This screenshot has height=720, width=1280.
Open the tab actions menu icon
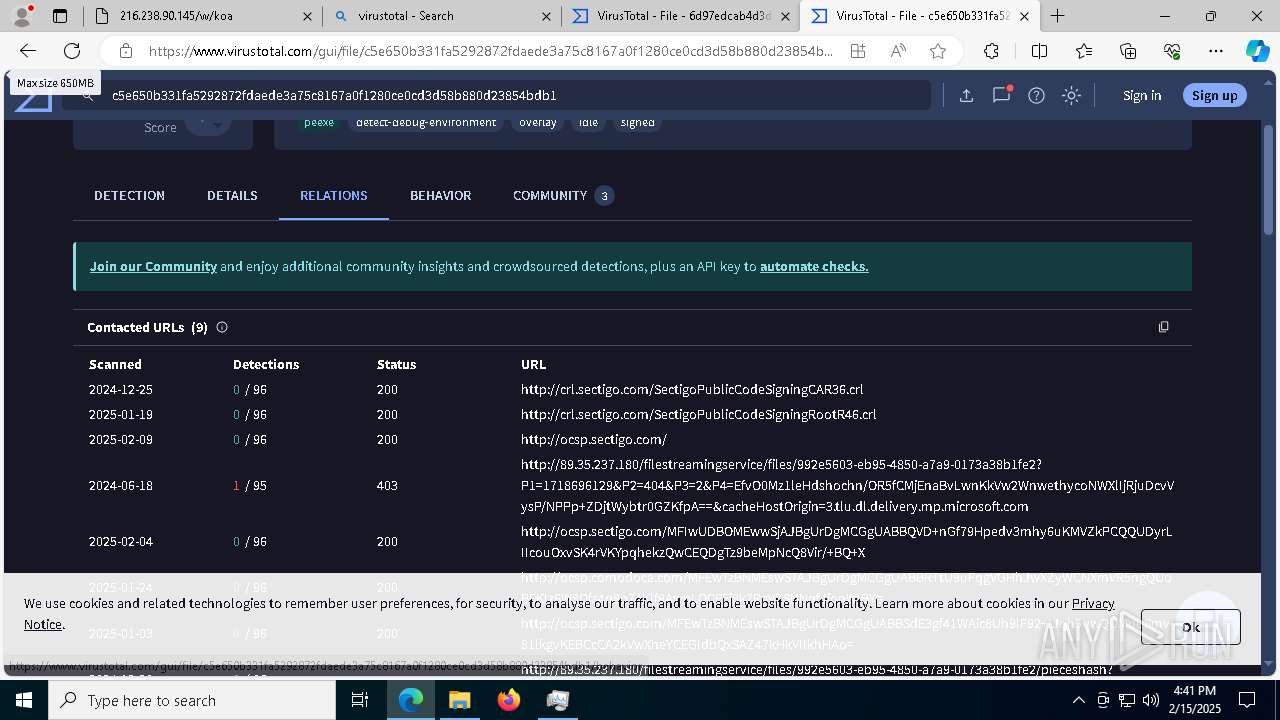(x=60, y=16)
